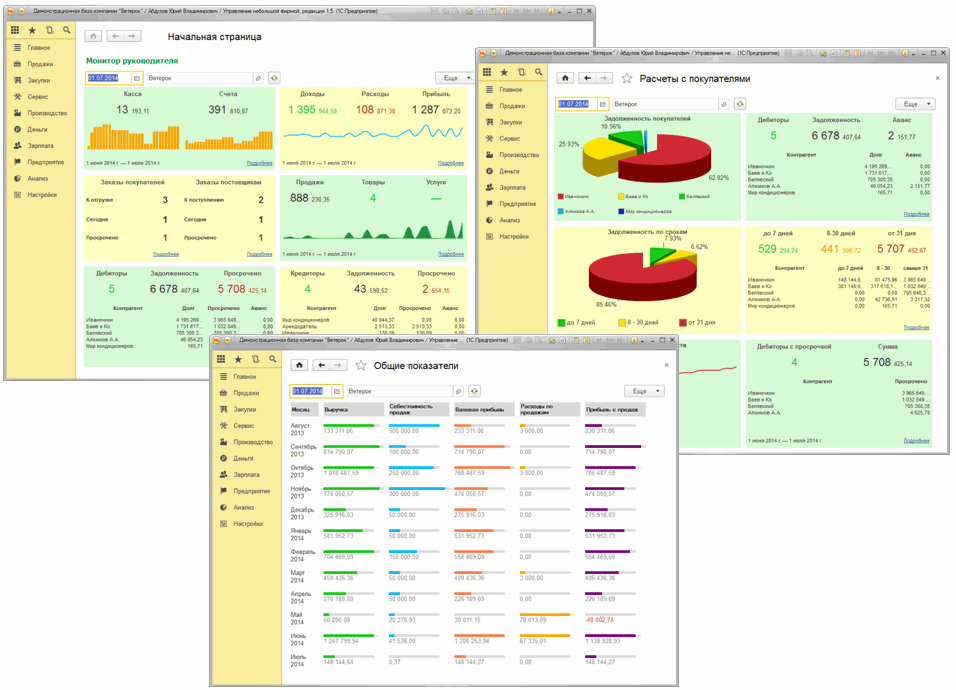The width and height of the screenshot is (956, 690).
Task: Open Подробнее link under Доходы Расходы Прибыль chart
Action: 451,163
